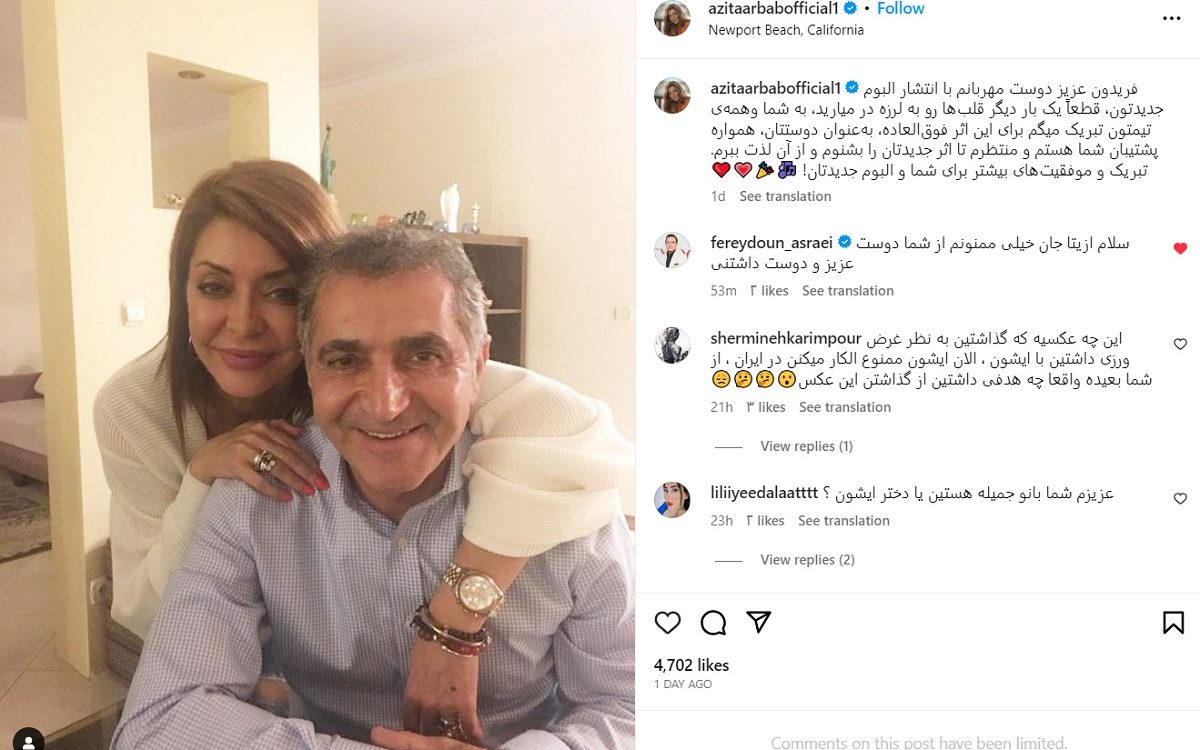Like the sherminehkarimpour comment

(x=1180, y=344)
